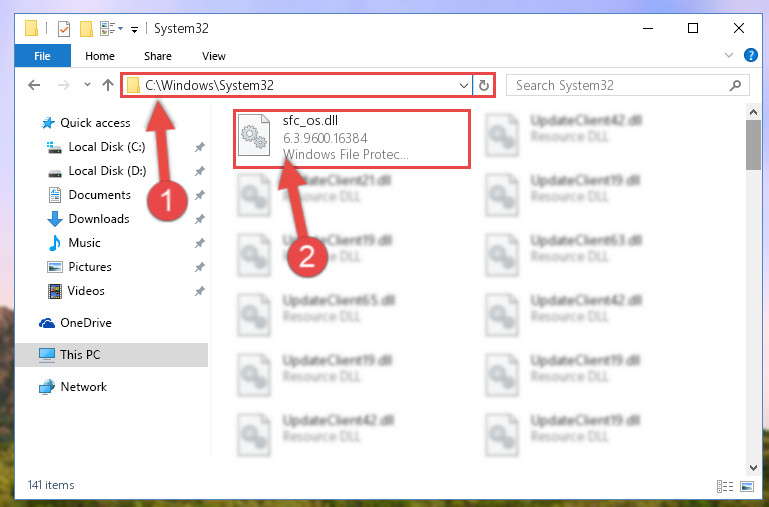Expand the ribbon with chevron

coord(729,55)
